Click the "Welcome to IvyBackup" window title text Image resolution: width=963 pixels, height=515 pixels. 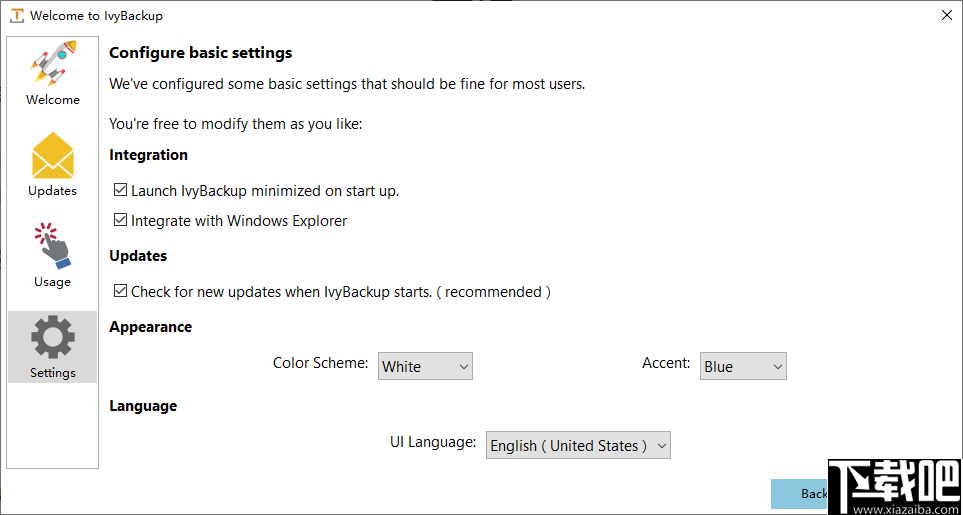(x=96, y=16)
